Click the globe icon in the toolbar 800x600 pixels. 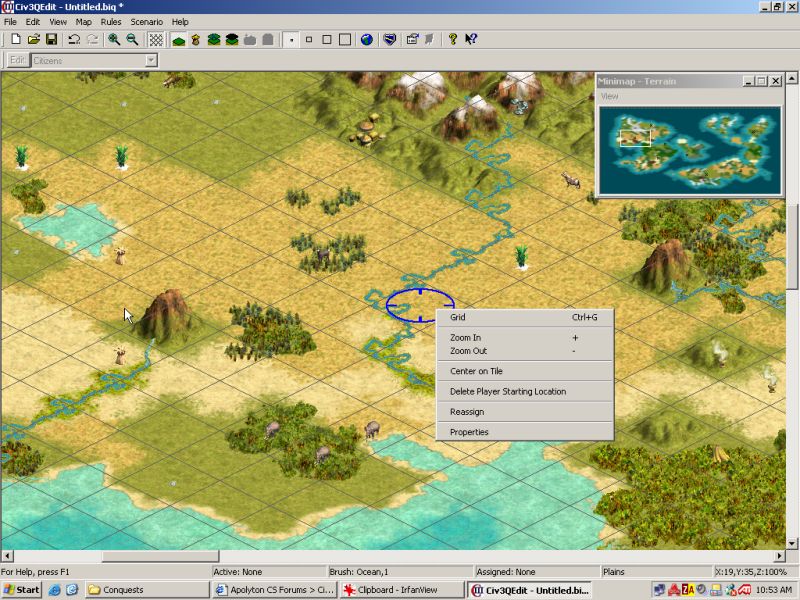[x=367, y=40]
